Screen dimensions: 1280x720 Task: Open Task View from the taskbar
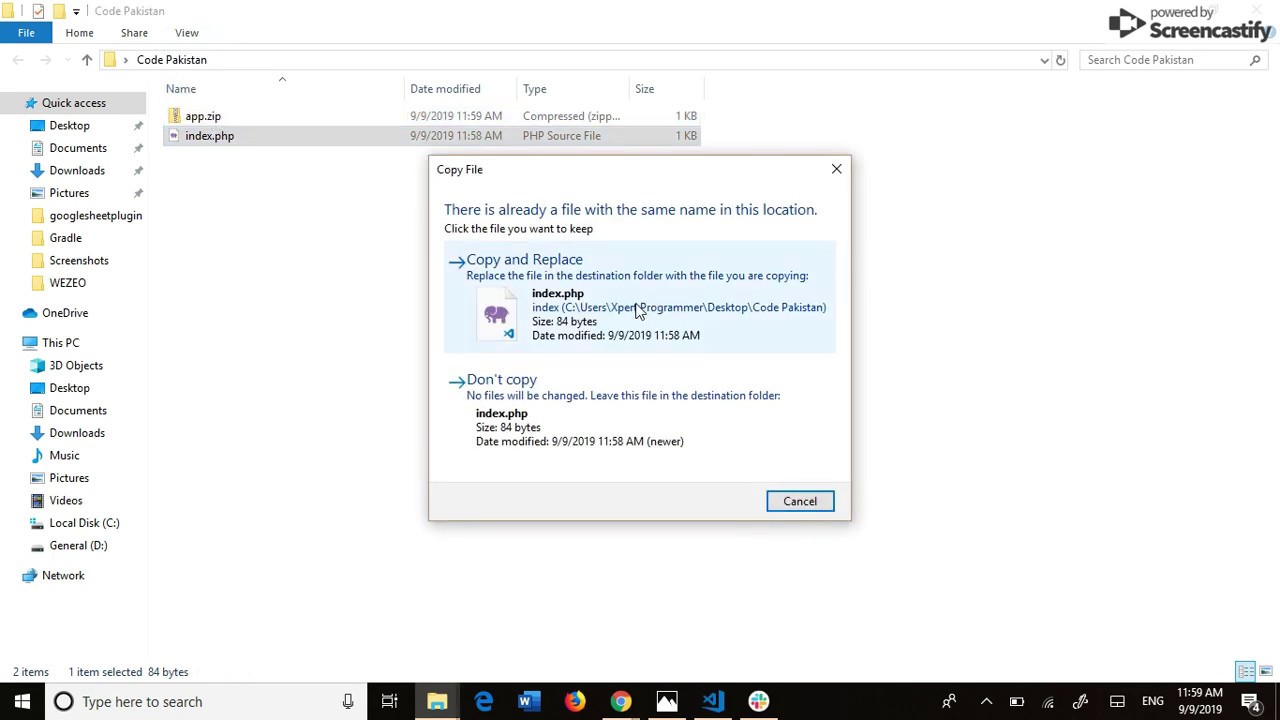[x=390, y=702]
